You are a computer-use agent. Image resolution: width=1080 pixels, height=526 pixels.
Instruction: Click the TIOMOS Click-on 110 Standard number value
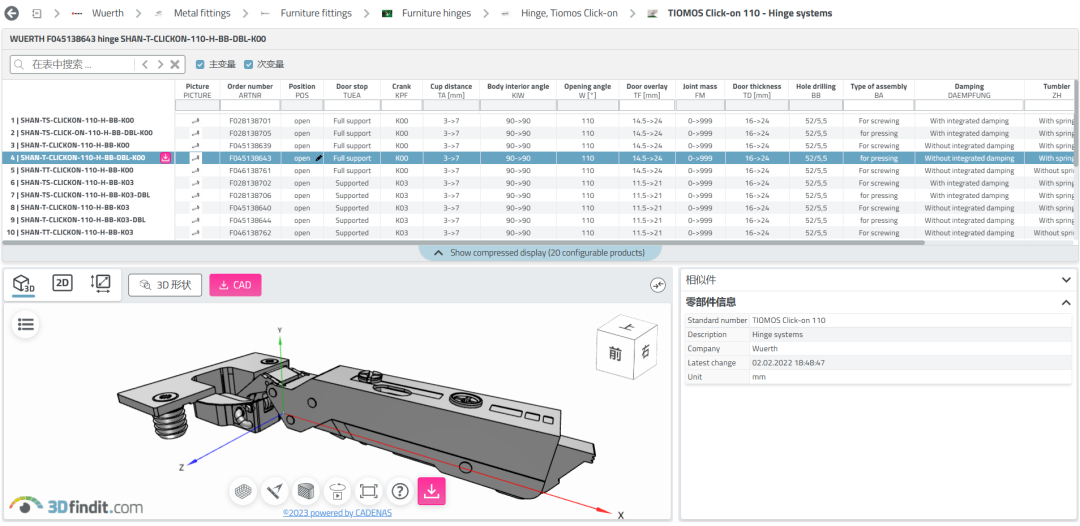click(x=789, y=320)
